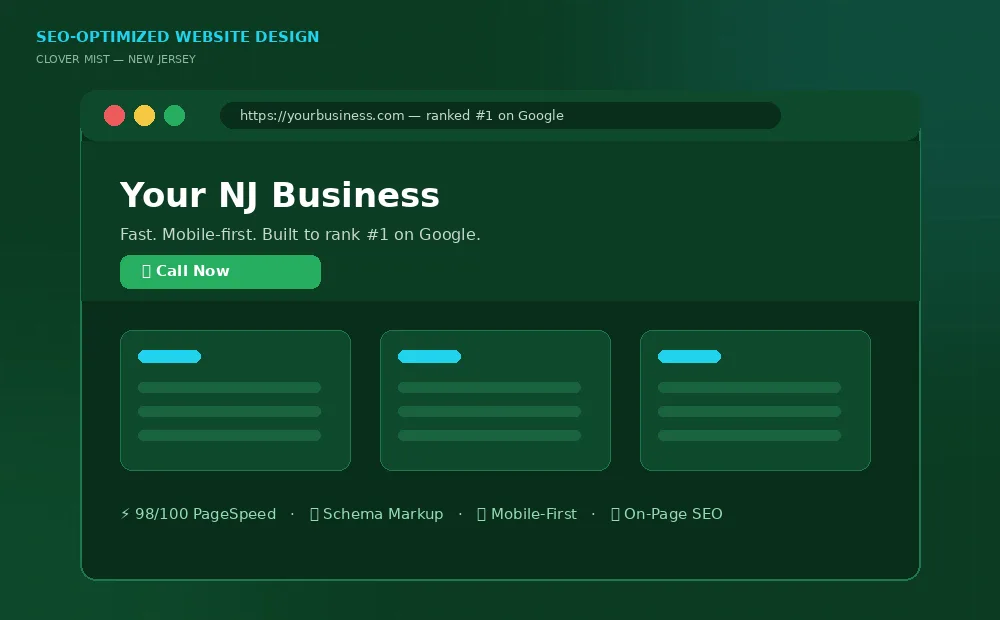Click the 'On-Page SEO' label
The image size is (1000, 620).
click(673, 514)
